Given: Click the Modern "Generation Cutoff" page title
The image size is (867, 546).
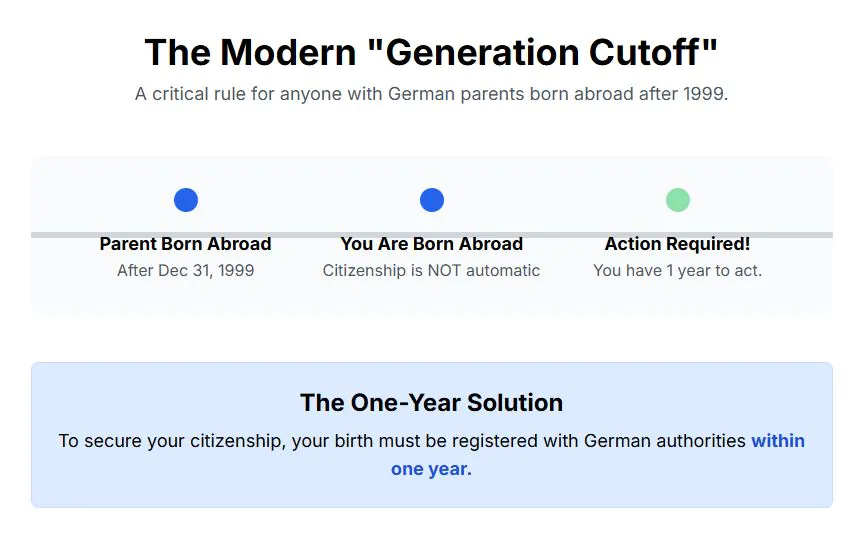Looking at the screenshot, I should click(x=432, y=52).
